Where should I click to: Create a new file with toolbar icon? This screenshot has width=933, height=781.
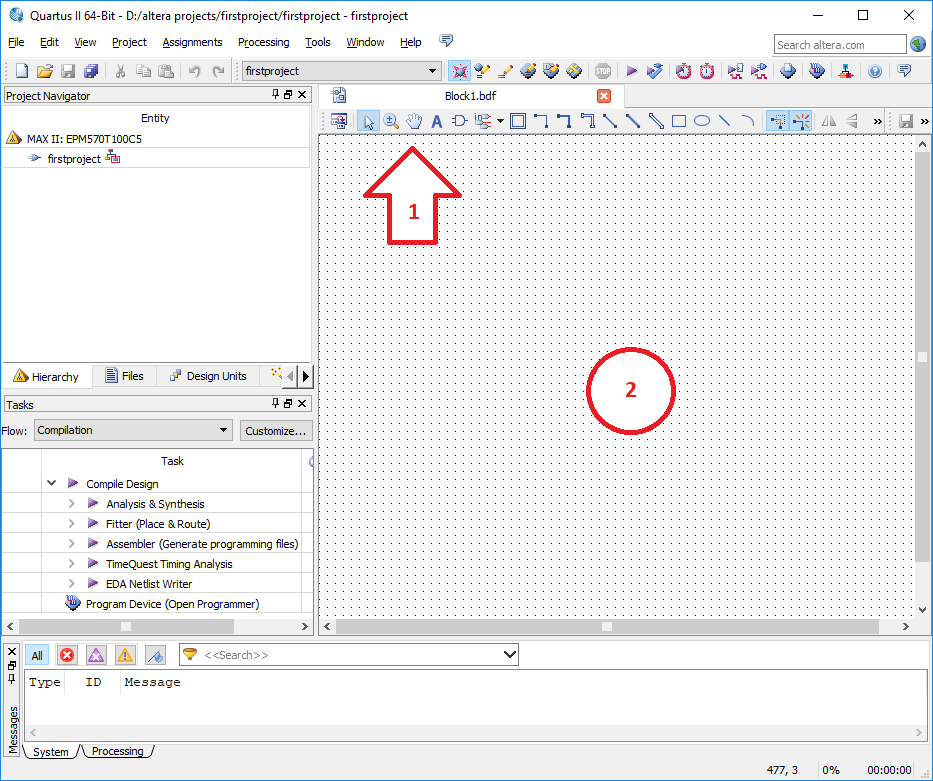click(x=22, y=71)
